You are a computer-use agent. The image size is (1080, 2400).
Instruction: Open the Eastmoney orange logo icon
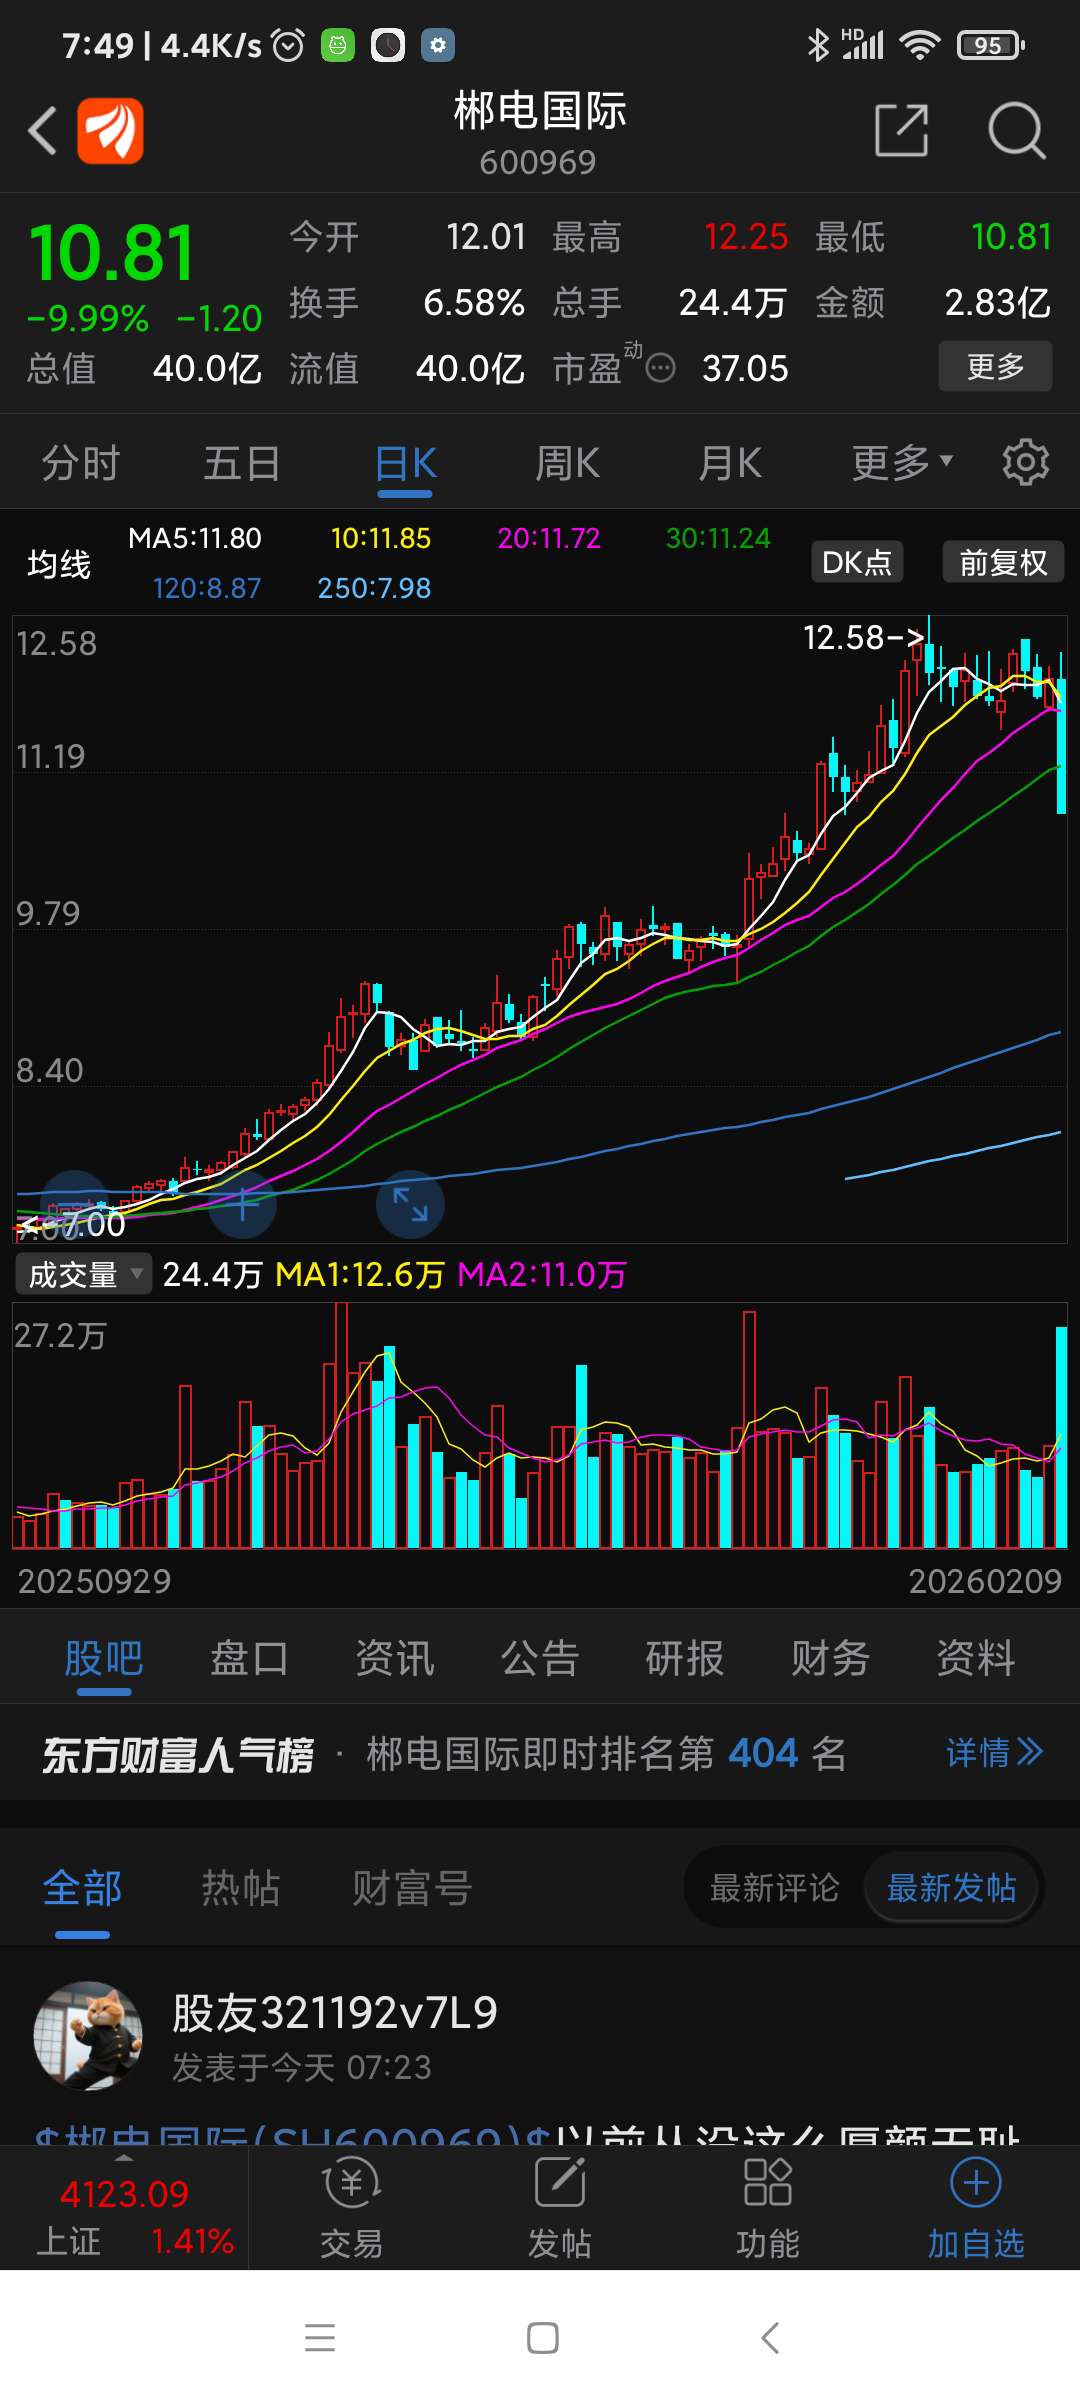click(111, 131)
